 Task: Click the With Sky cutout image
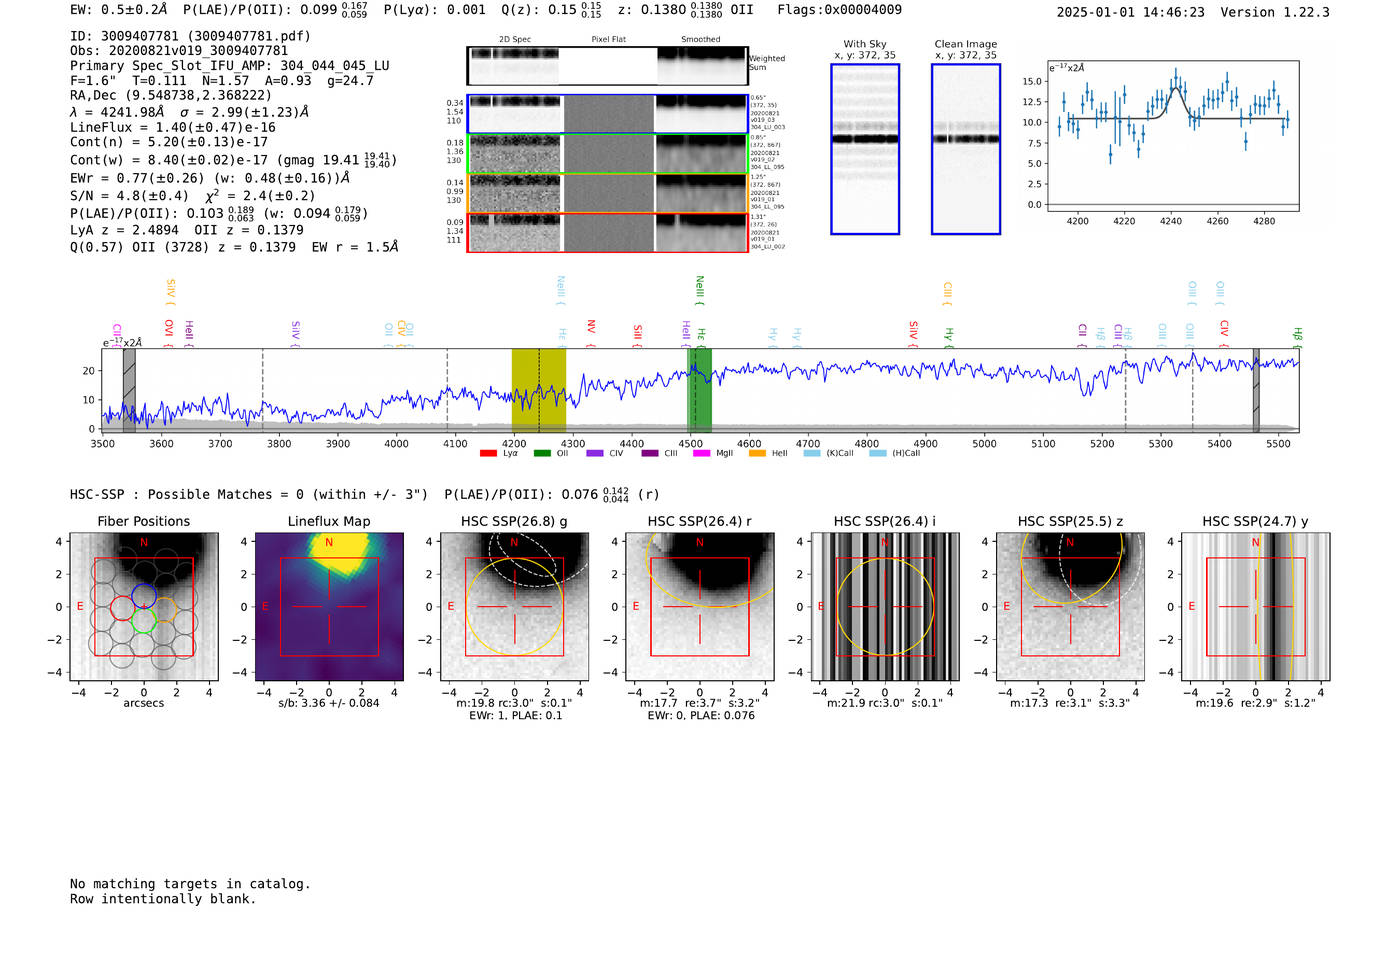[x=865, y=149]
